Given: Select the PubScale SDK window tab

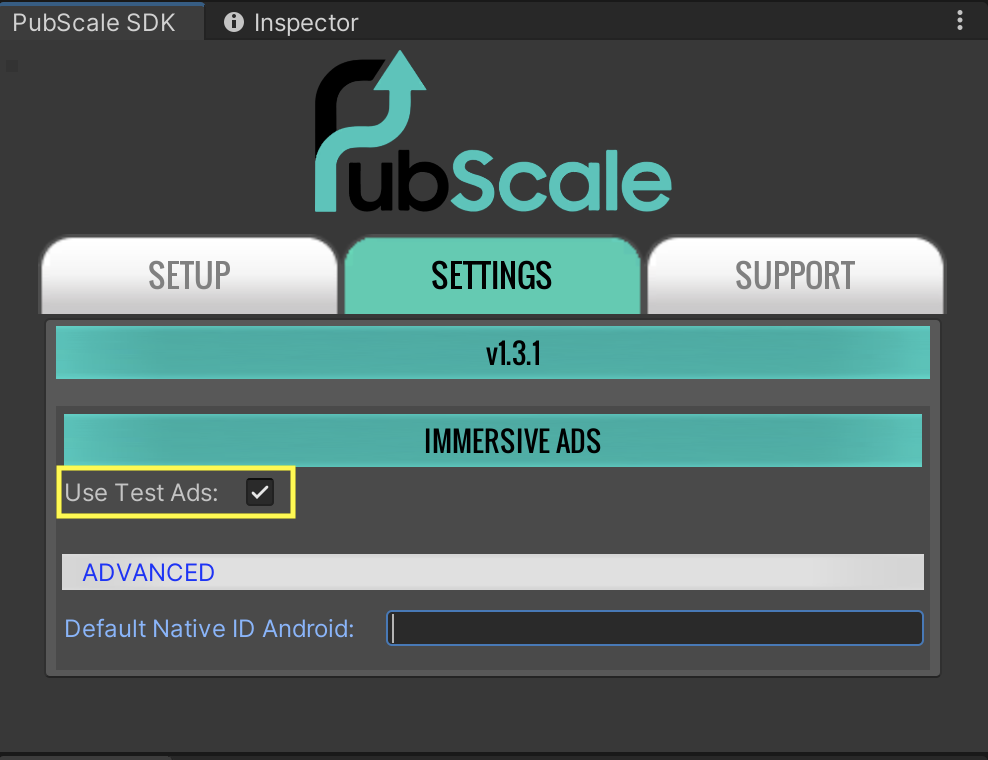Looking at the screenshot, I should point(94,22).
